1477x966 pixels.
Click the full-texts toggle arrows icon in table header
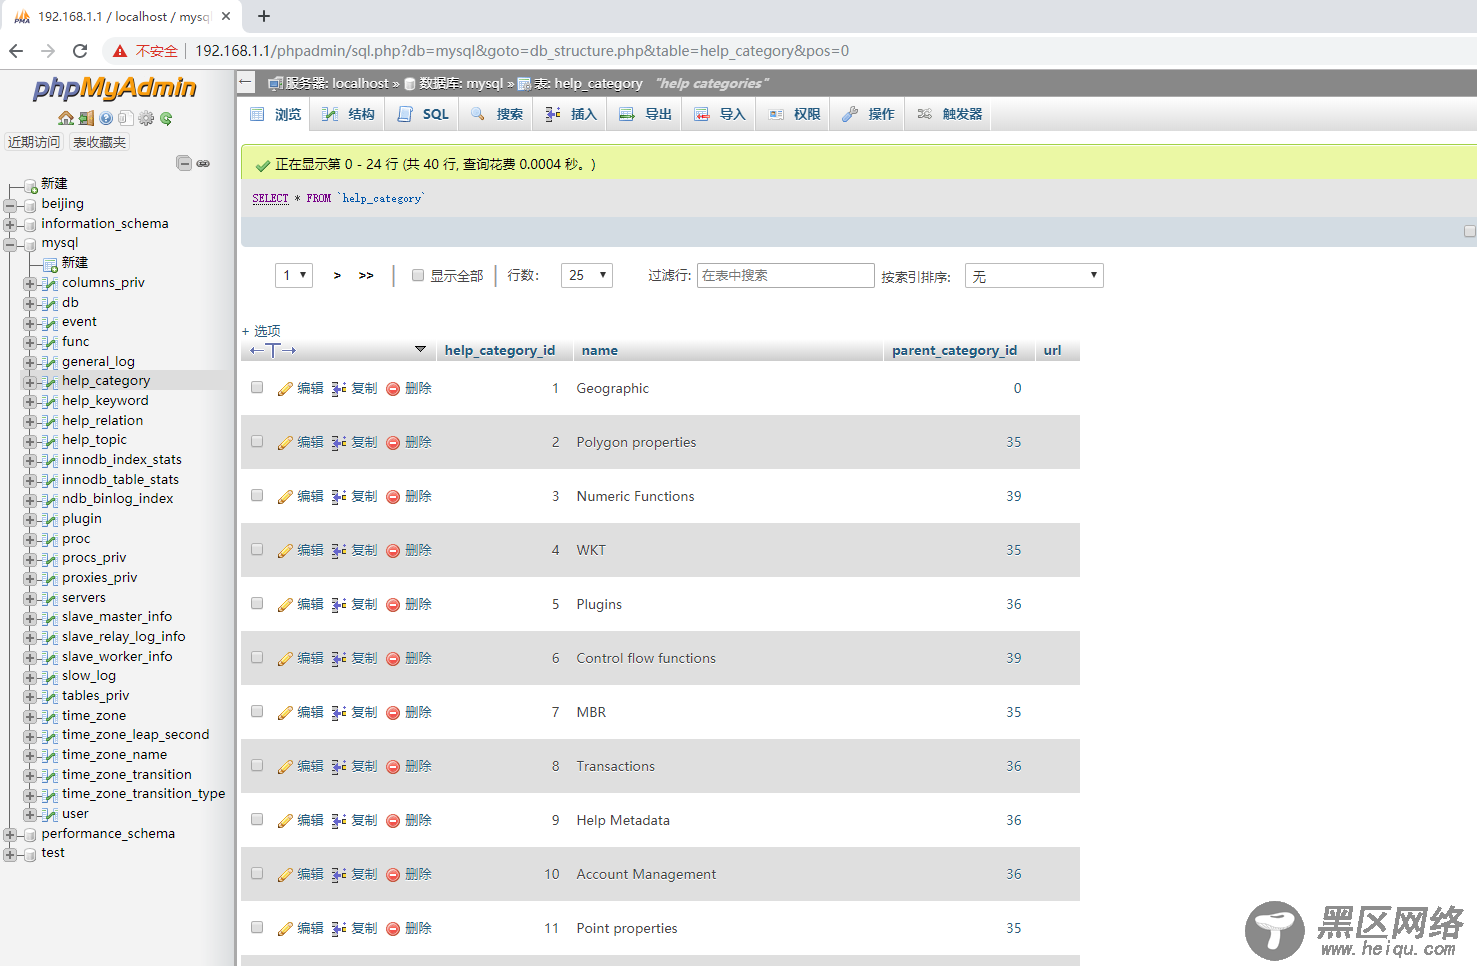click(273, 350)
